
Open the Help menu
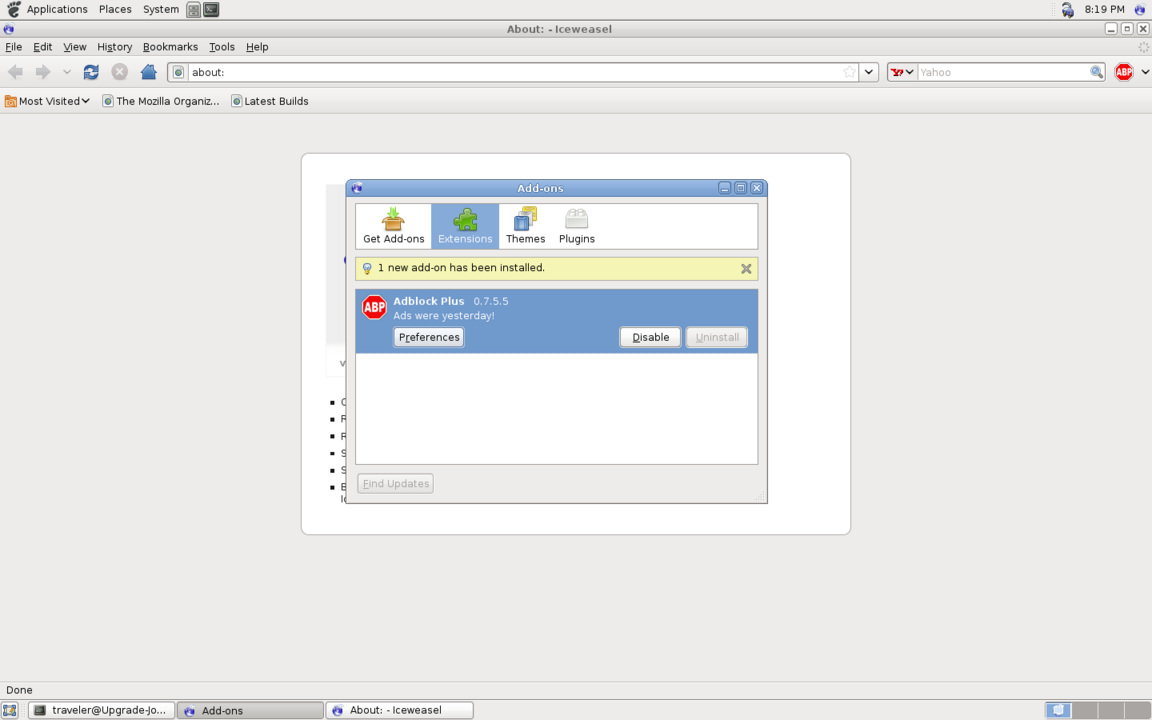click(257, 47)
